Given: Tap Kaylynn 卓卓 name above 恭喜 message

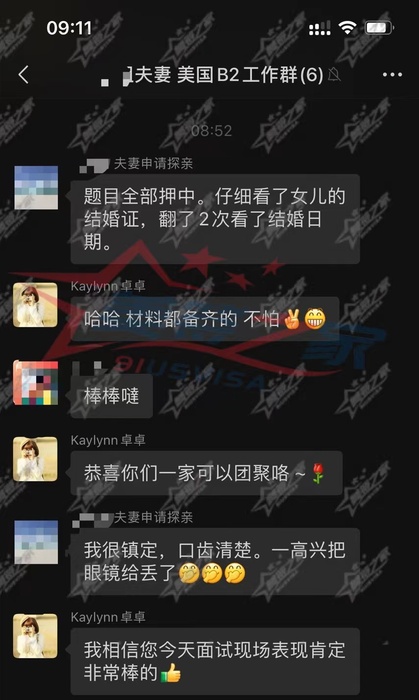Looking at the screenshot, I should [108, 441].
